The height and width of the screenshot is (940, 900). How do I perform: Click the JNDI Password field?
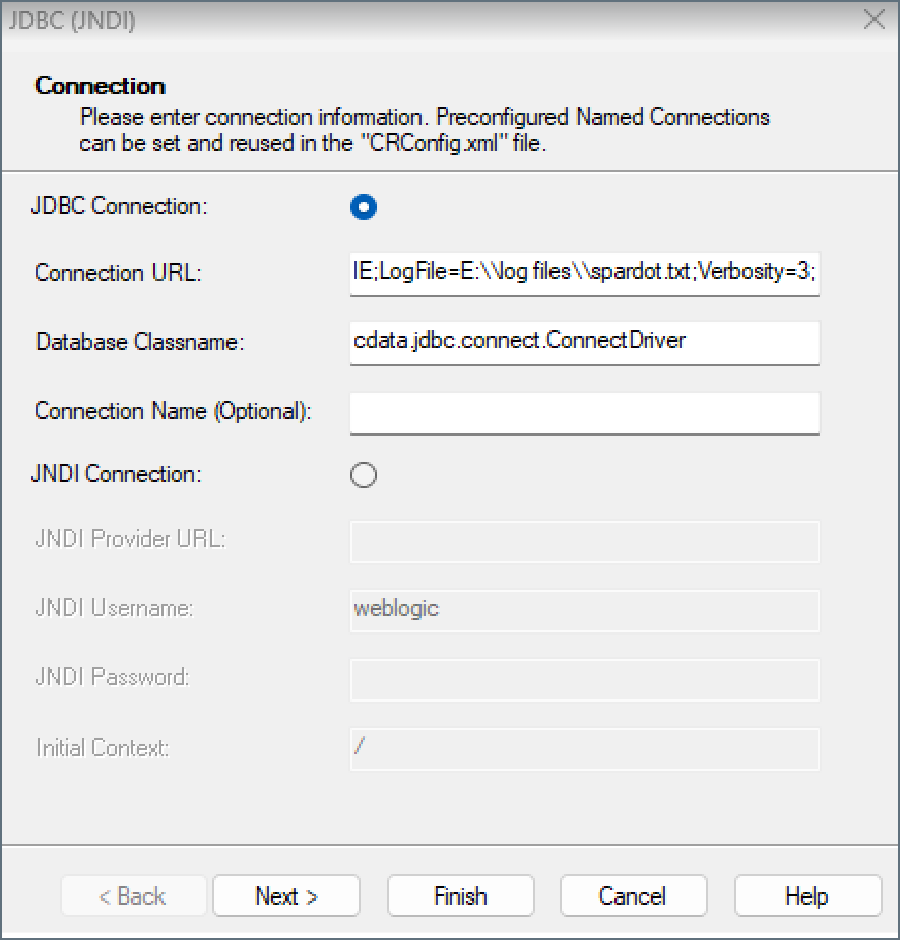[x=584, y=679]
